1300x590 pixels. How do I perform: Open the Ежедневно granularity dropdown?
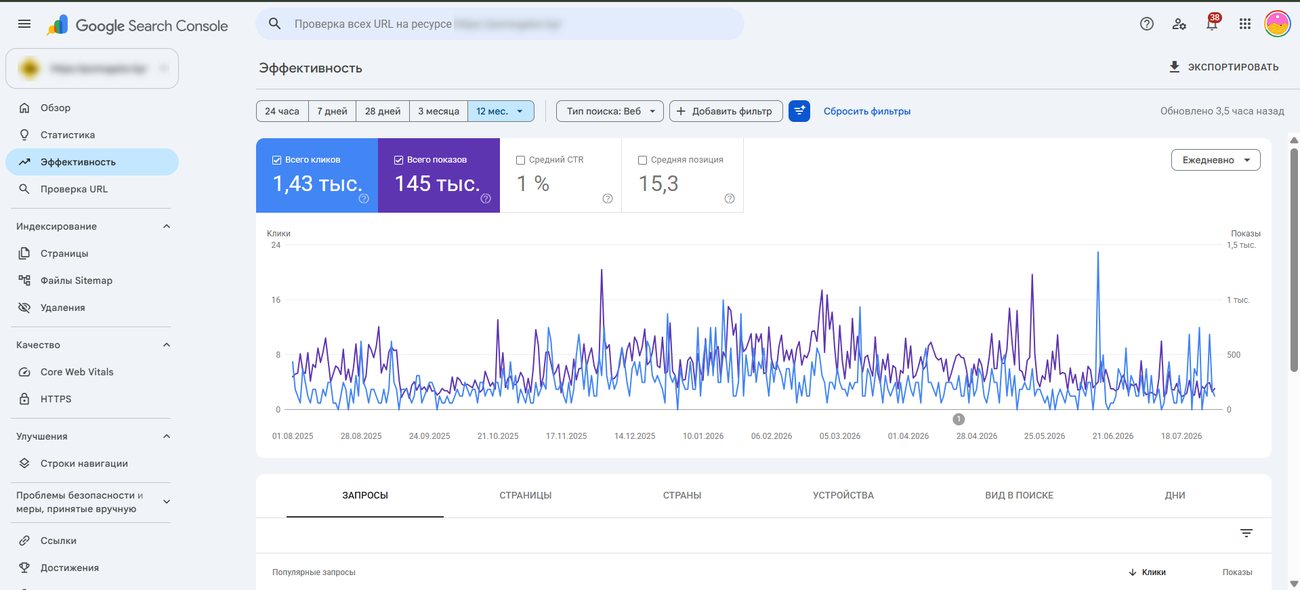click(x=1215, y=160)
